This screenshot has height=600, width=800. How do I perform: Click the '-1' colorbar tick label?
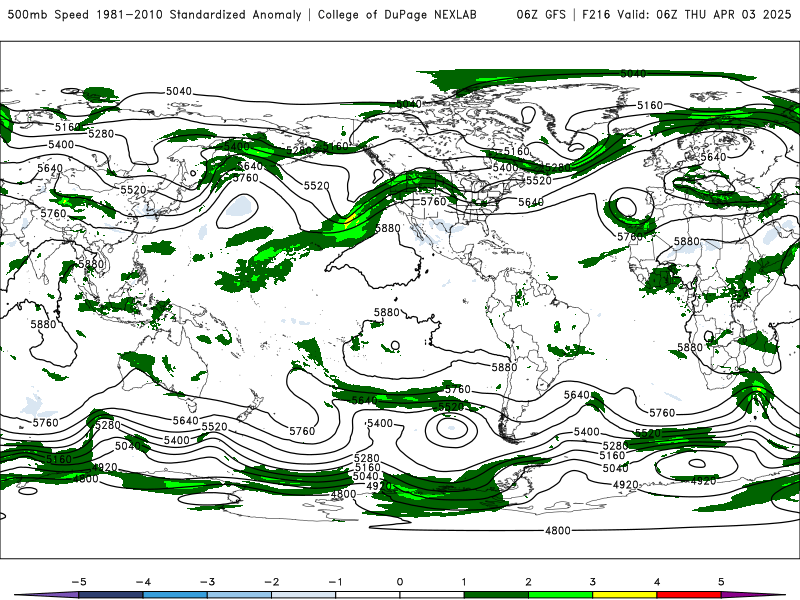[335, 582]
